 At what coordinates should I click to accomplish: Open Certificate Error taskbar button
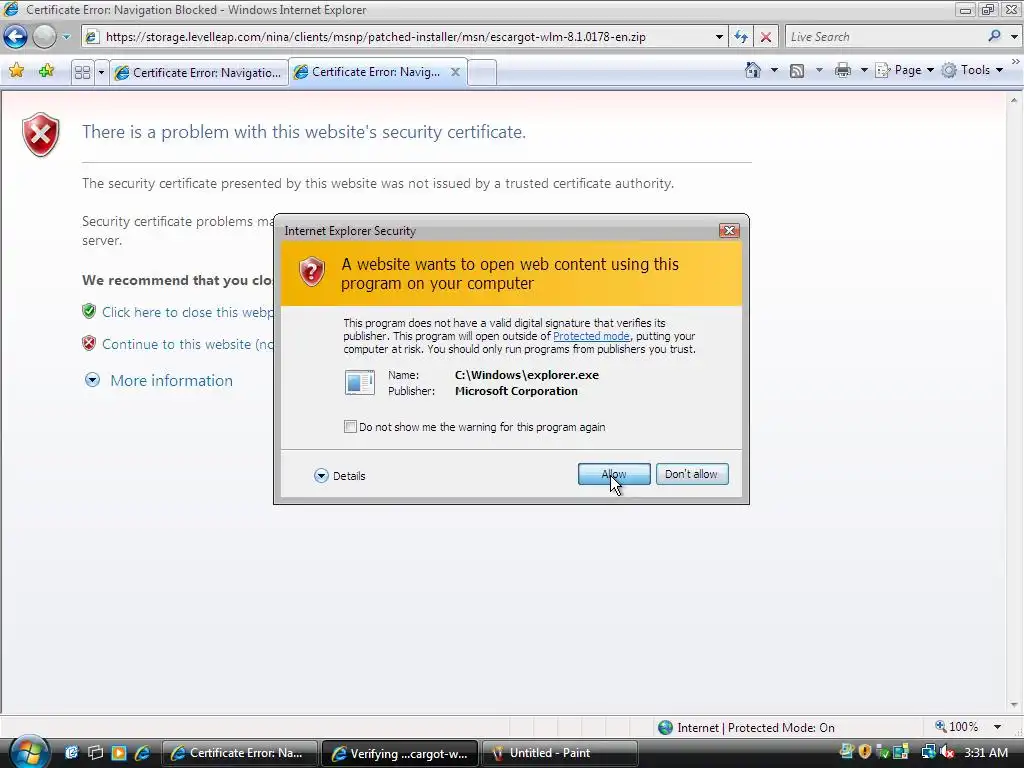238,753
